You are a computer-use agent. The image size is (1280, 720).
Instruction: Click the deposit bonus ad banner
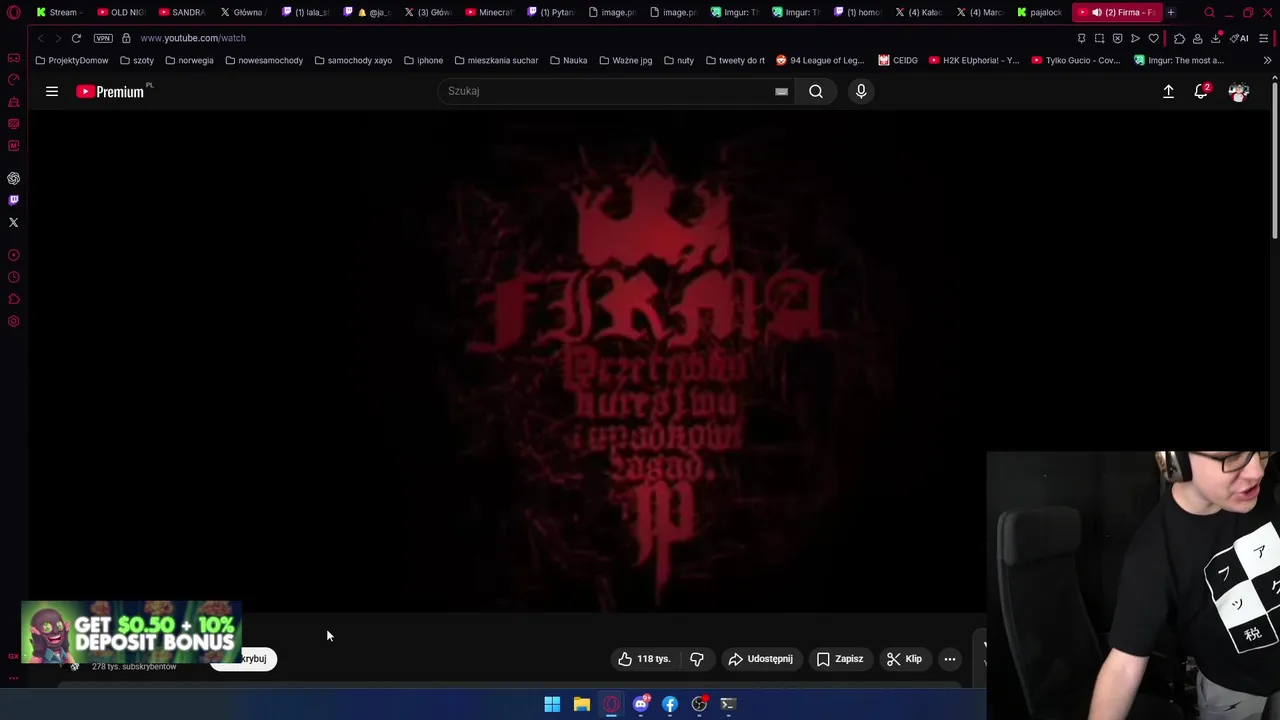pyautogui.click(x=131, y=632)
